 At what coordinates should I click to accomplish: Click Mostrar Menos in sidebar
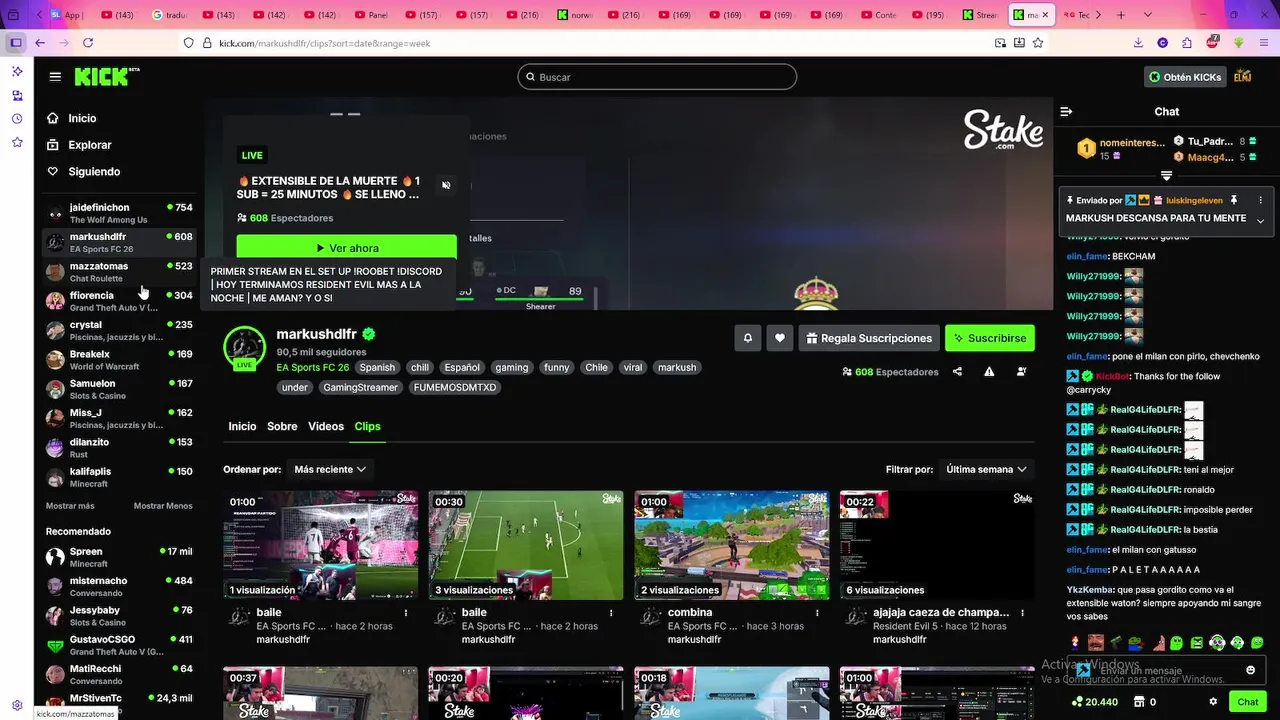[163, 506]
